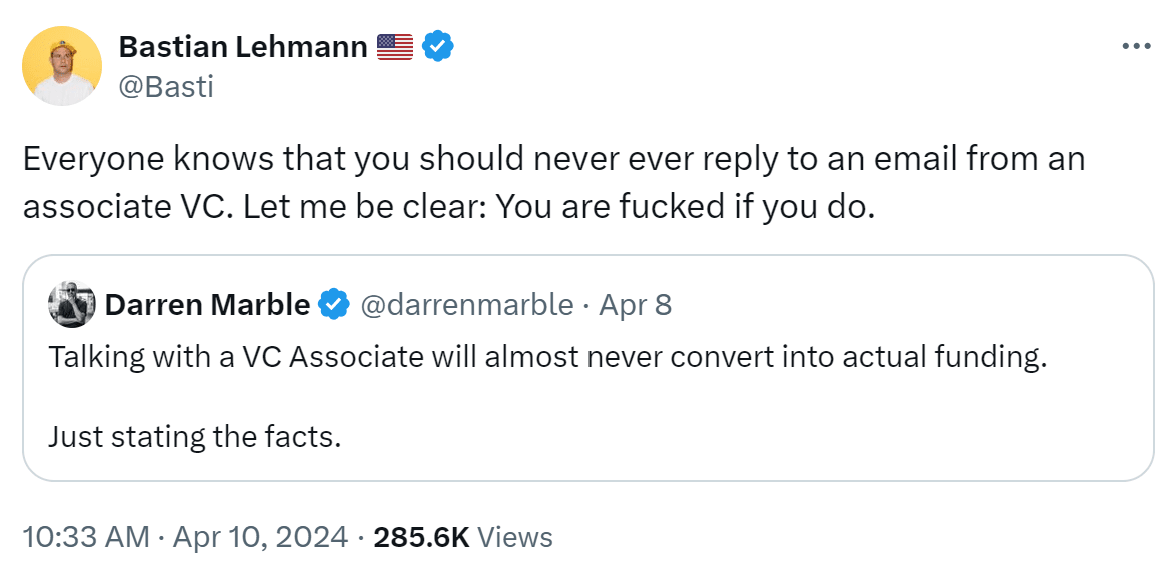Click Bastian Lehmann's blue verified badge
This screenshot has height=566, width=1174.
click(x=437, y=46)
